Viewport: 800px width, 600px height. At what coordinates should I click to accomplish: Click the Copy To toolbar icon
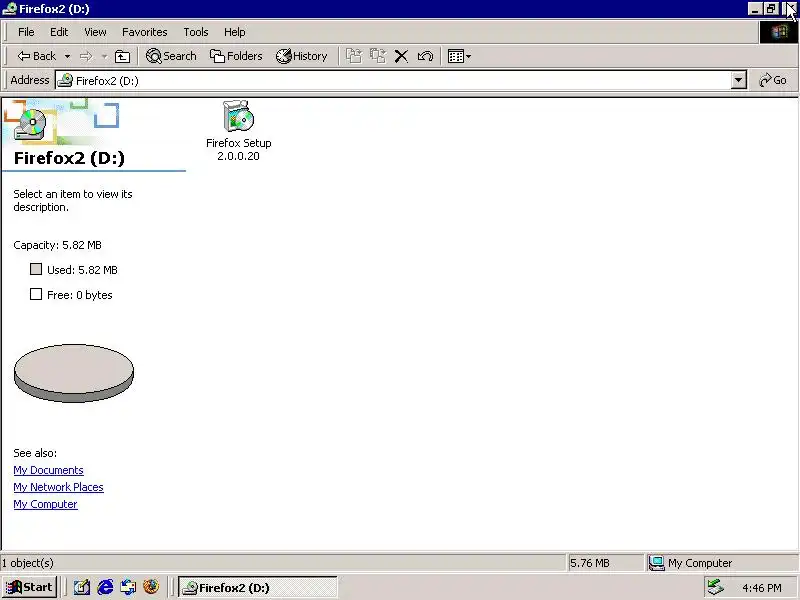click(x=378, y=56)
